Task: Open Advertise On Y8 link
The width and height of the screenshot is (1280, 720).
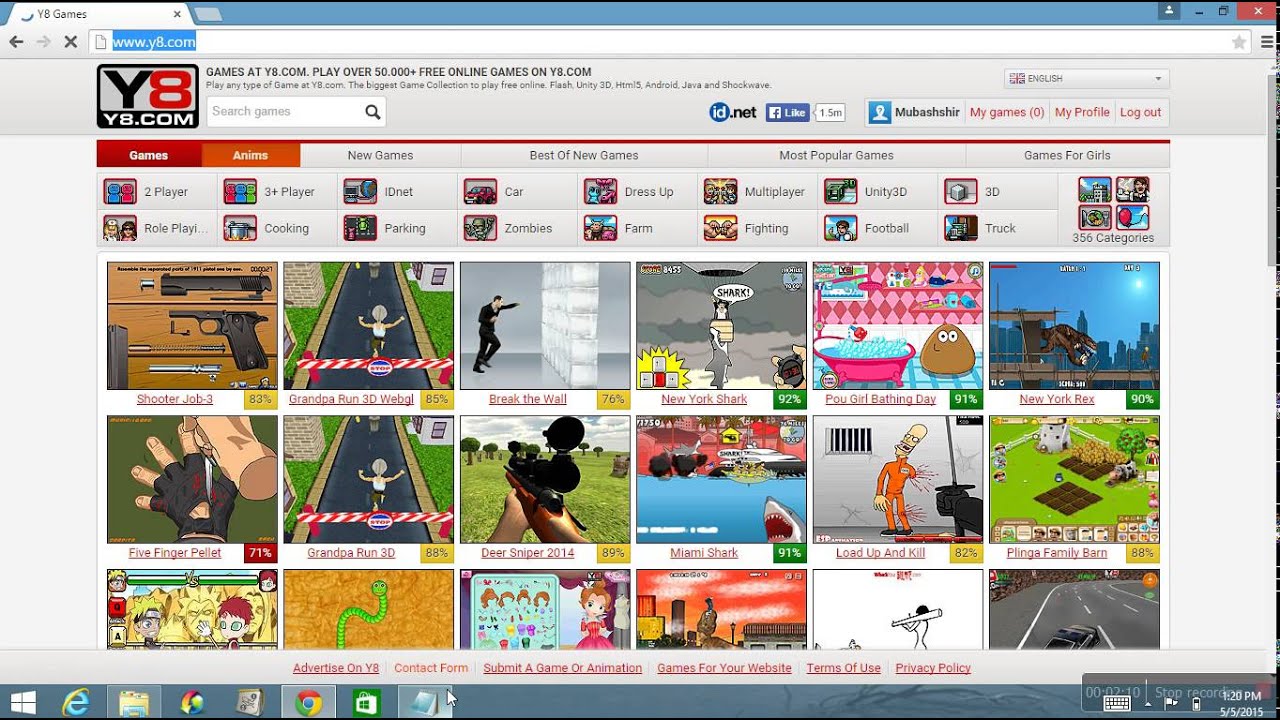Action: [x=336, y=668]
